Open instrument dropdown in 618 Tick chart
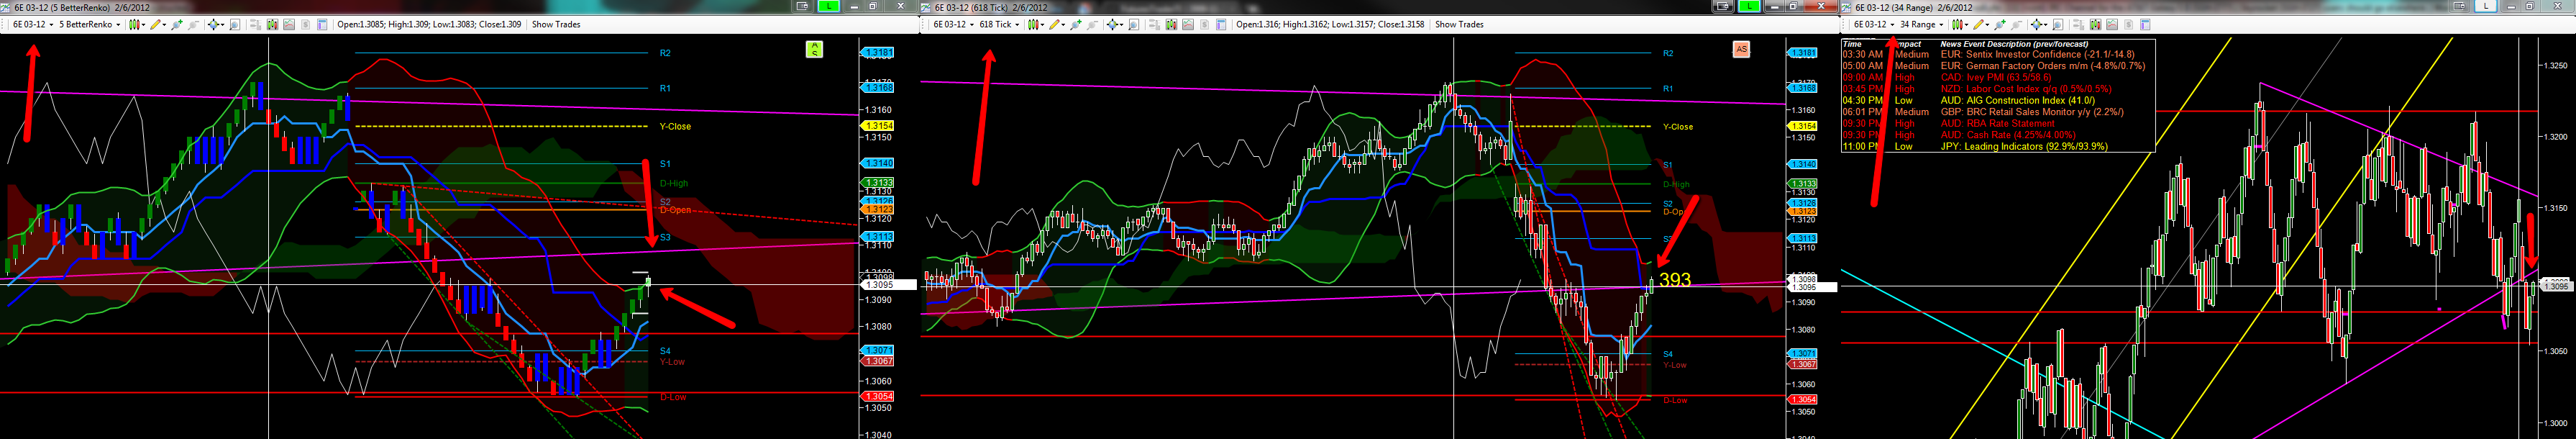Viewport: 2576px width, 439px height. coord(954,24)
